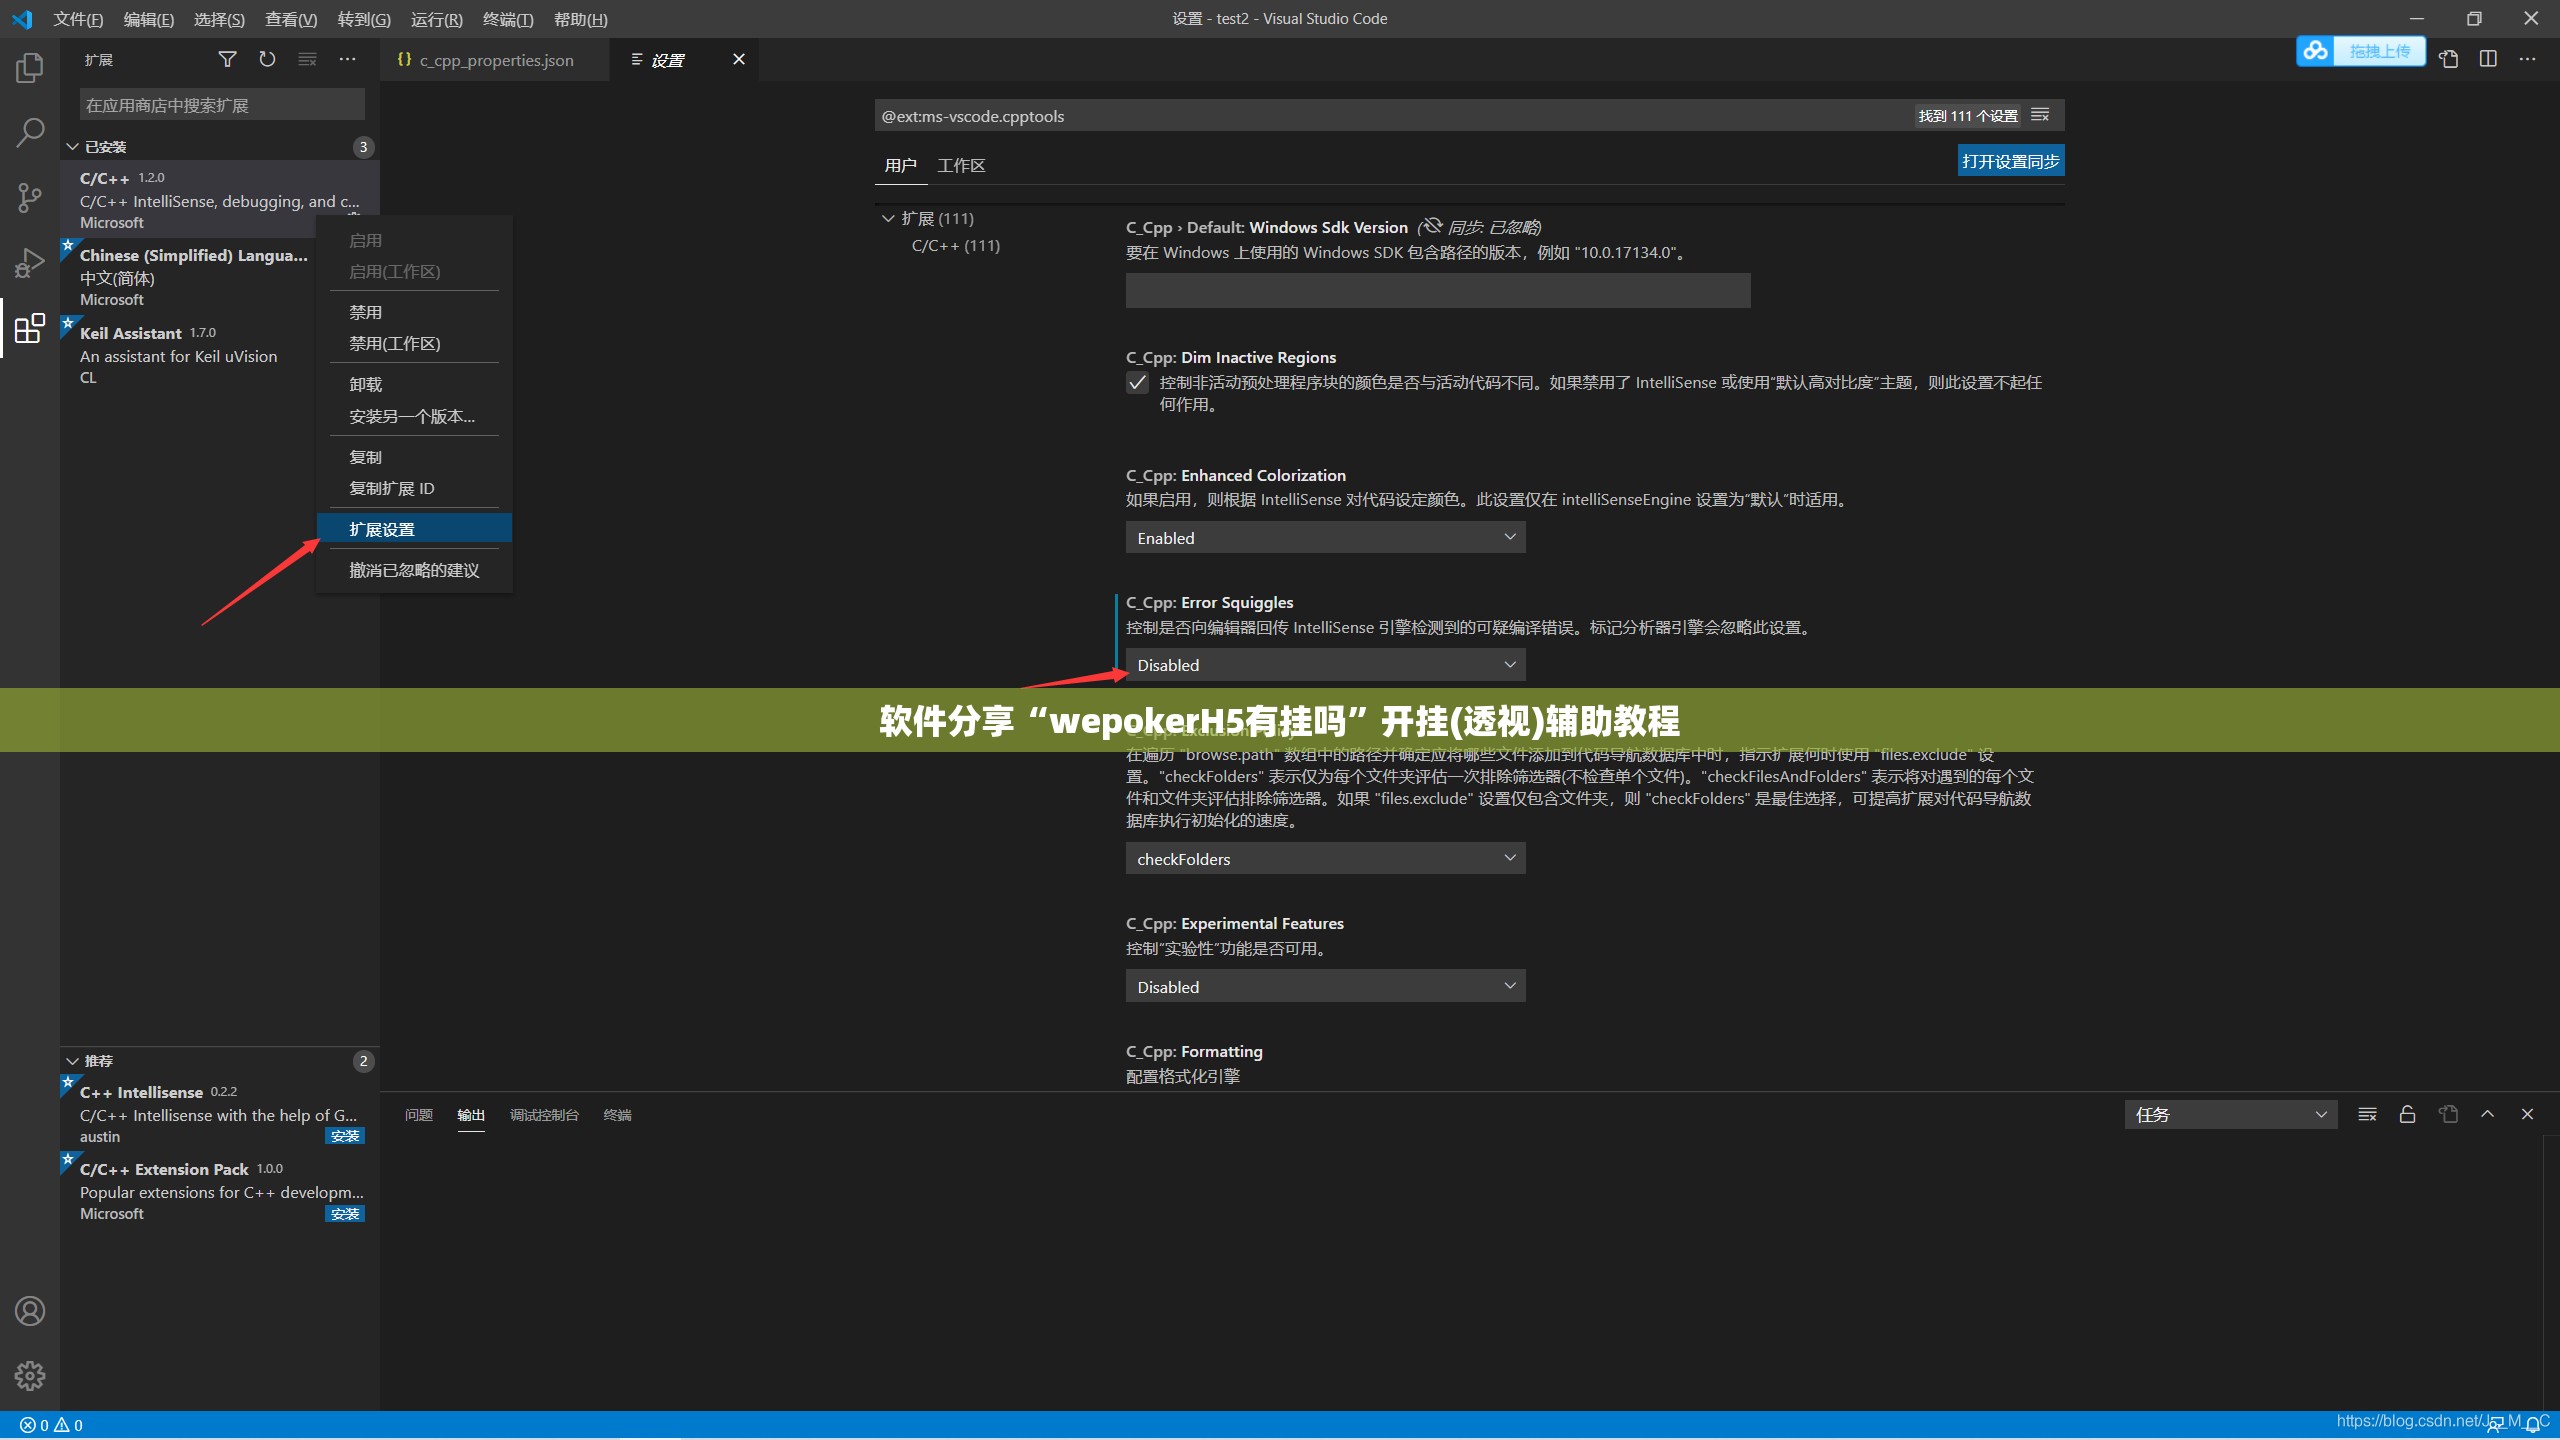The image size is (2560, 1440).
Task: Maximize the bottom panel size
Action: tap(2487, 1114)
